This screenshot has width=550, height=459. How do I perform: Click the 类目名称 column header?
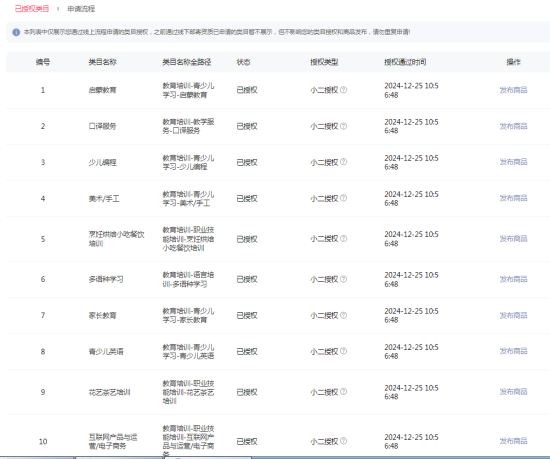pos(102,62)
